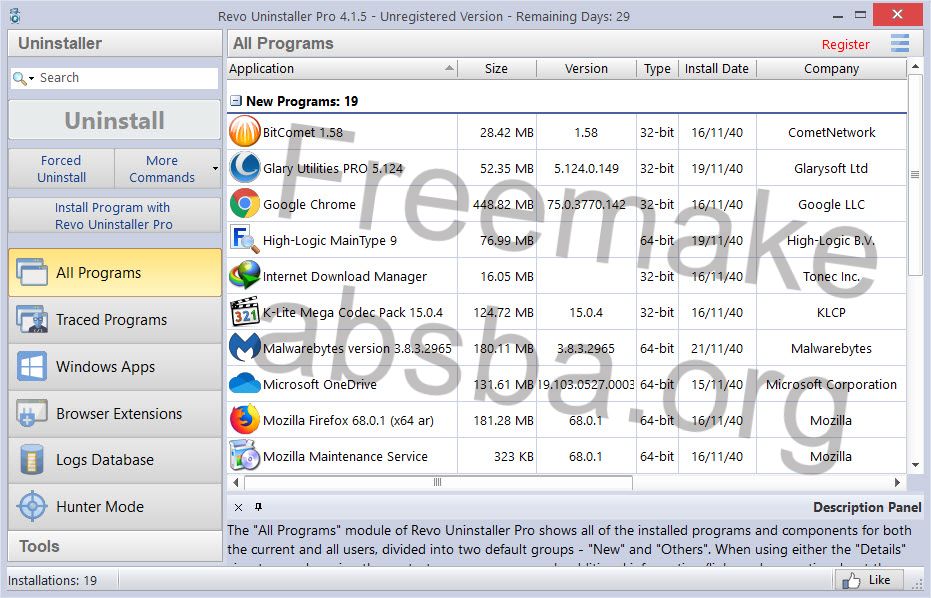Click the Installations: 19 status text
Image resolution: width=931 pixels, height=598 pixels.
click(x=52, y=580)
